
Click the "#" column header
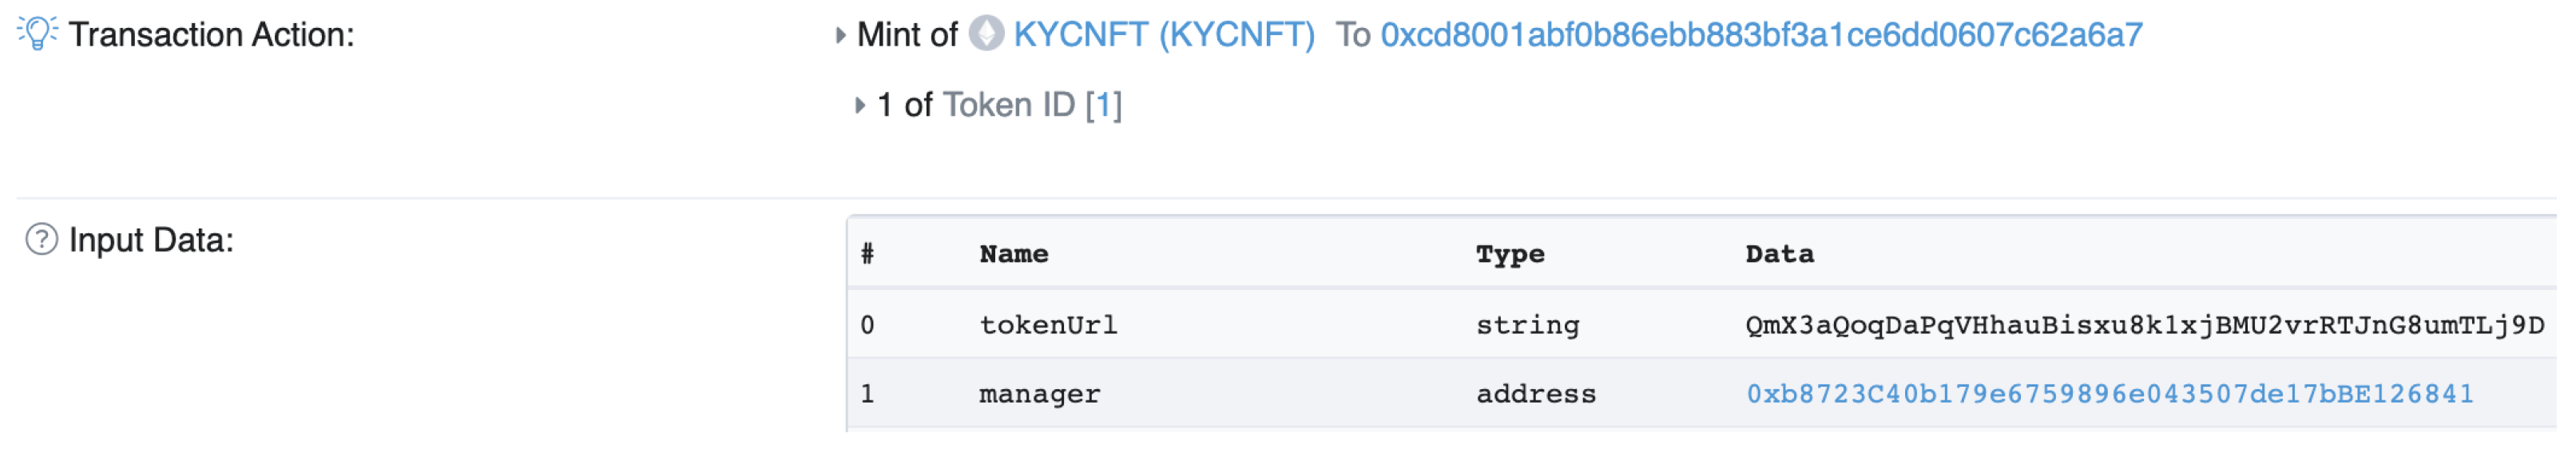(x=867, y=254)
